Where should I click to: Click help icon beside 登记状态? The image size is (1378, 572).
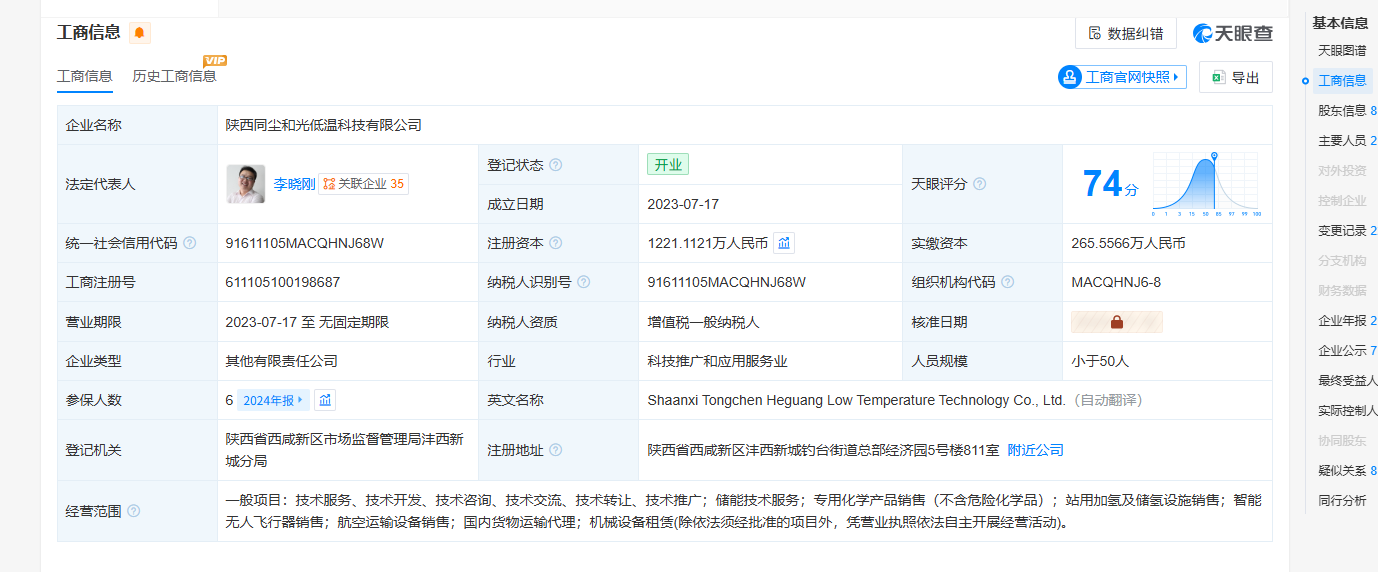pyautogui.click(x=556, y=165)
